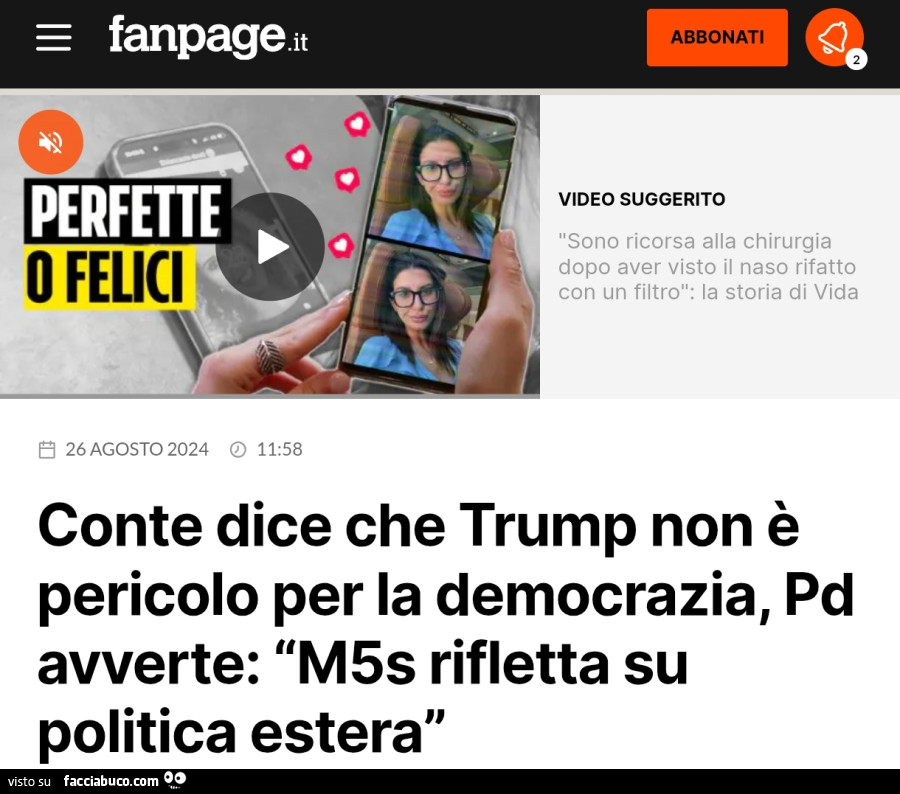Click the facciabuco.com watermark link
The image size is (900, 794).
(x=111, y=781)
